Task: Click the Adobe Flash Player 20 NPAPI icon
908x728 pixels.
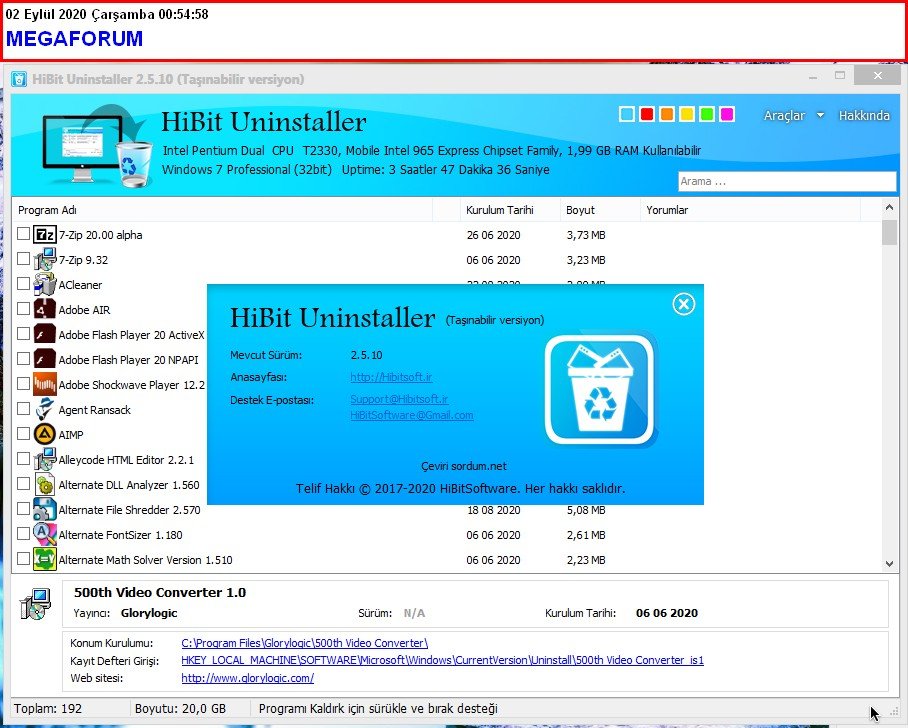Action: 45,359
